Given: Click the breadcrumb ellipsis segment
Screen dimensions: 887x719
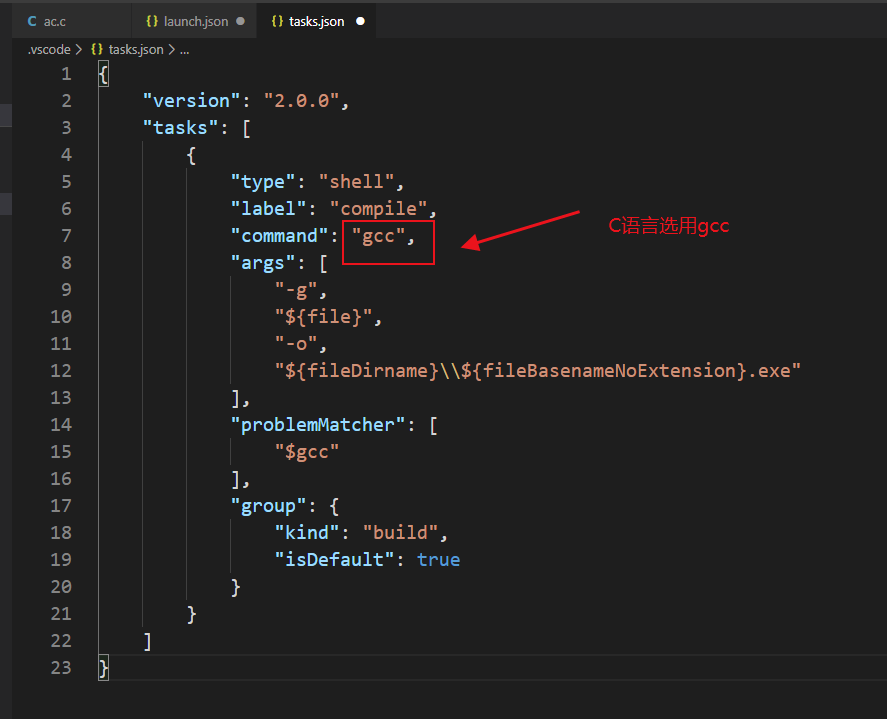Looking at the screenshot, I should [184, 50].
